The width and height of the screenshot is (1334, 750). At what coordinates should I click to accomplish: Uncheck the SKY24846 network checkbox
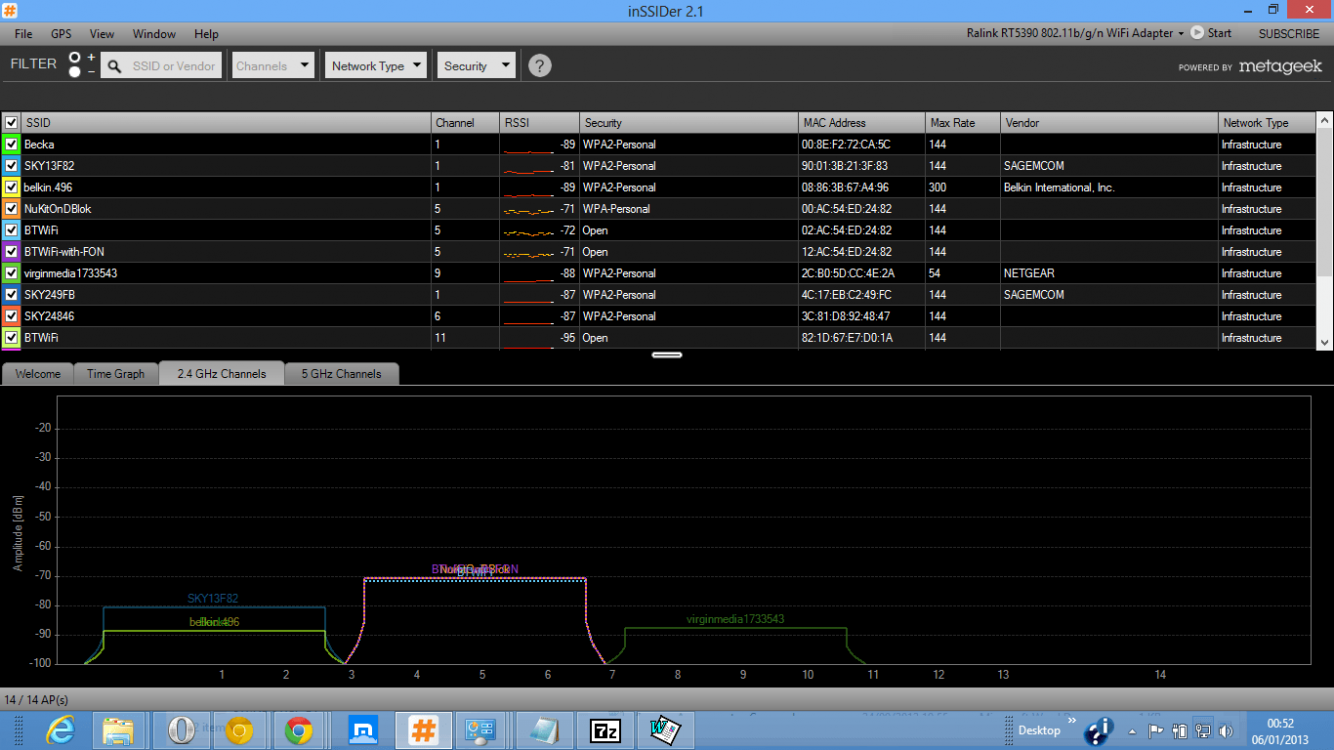pyautogui.click(x=12, y=316)
